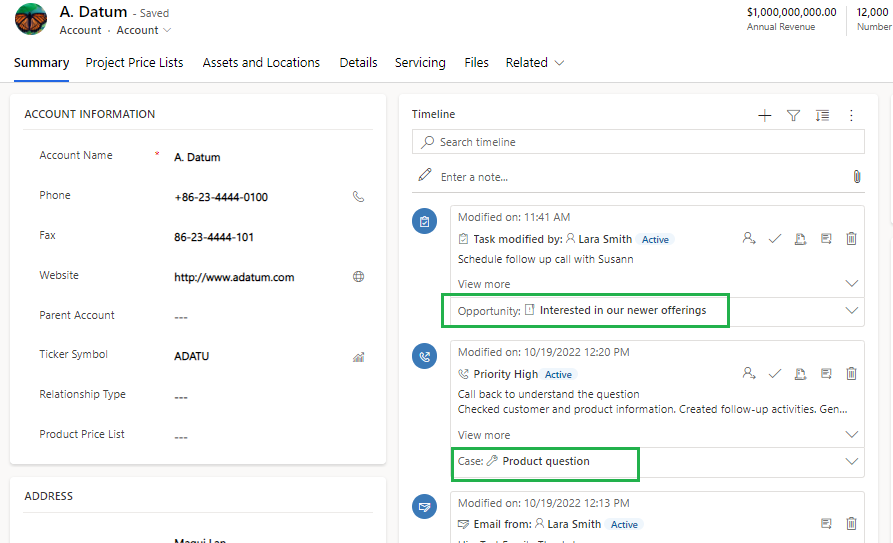
Task: Delete the Email from Lara Smith record
Action: pos(851,524)
